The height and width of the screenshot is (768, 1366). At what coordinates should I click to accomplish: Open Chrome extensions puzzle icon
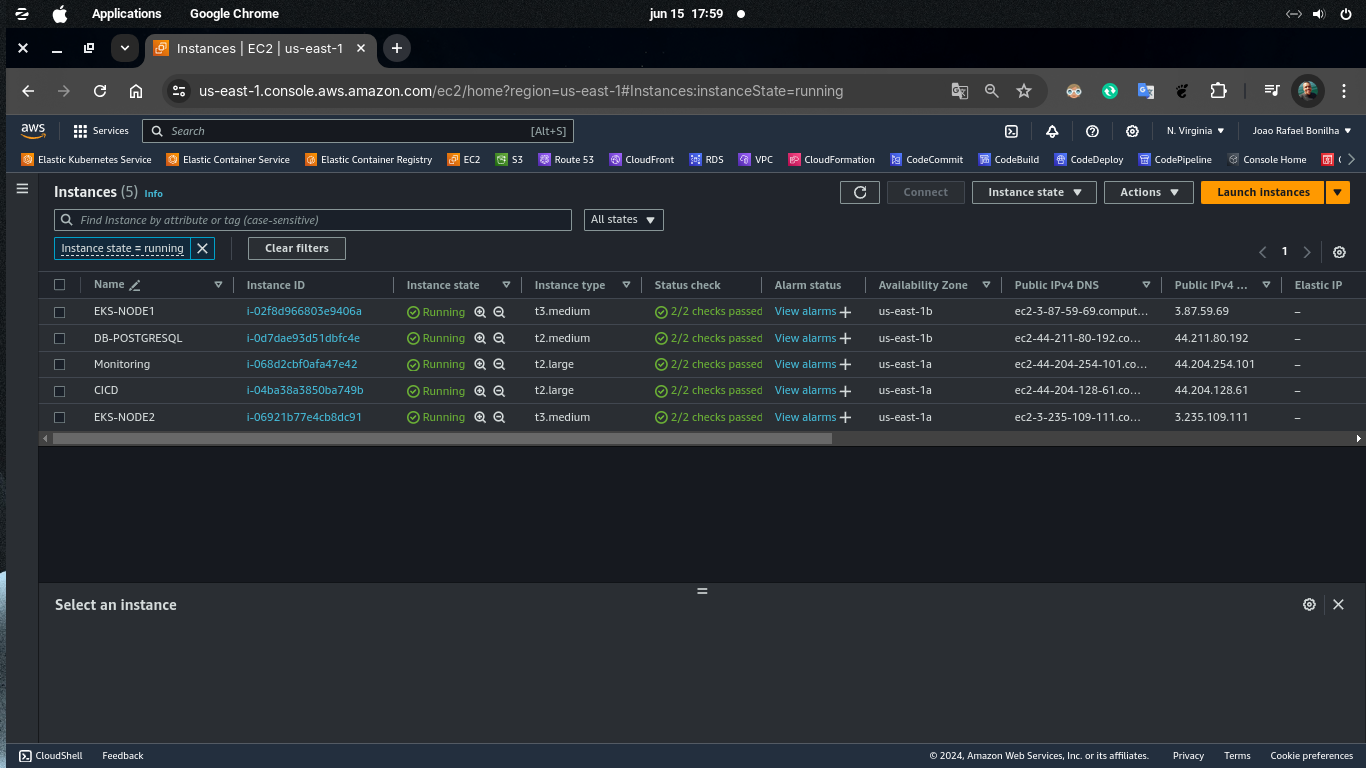[1218, 91]
